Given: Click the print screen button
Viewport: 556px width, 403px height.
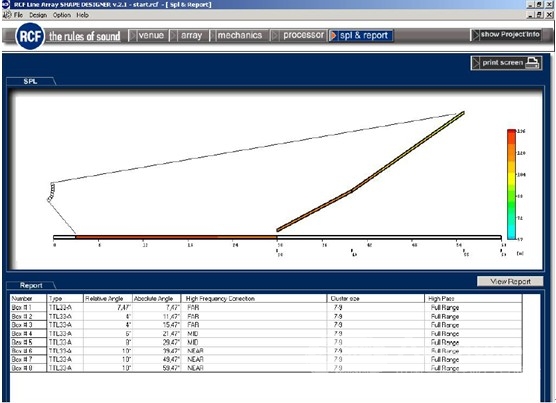Looking at the screenshot, I should 506,63.
